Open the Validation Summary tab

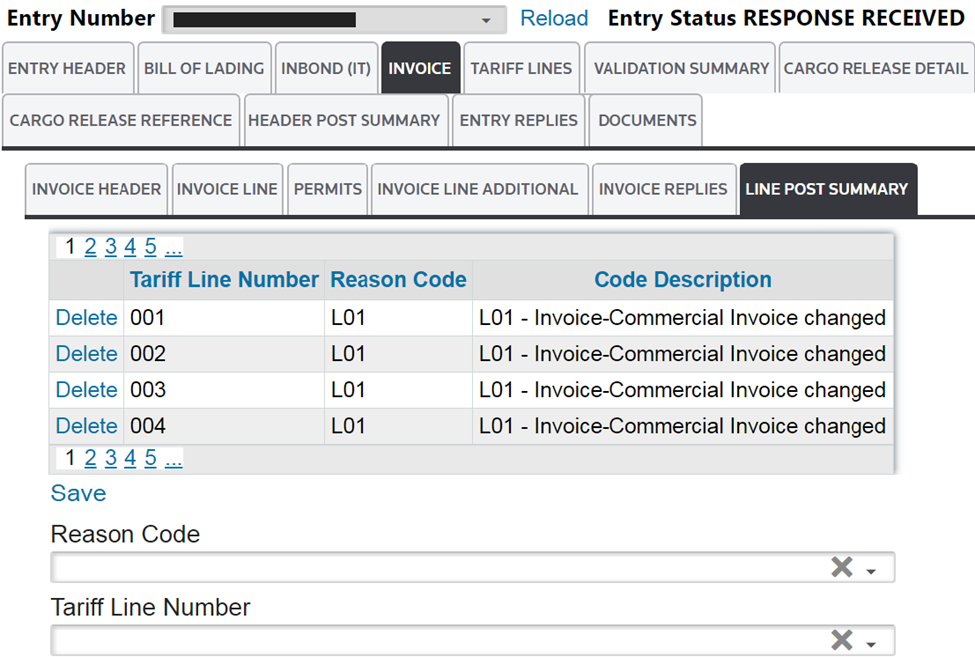(x=681, y=68)
